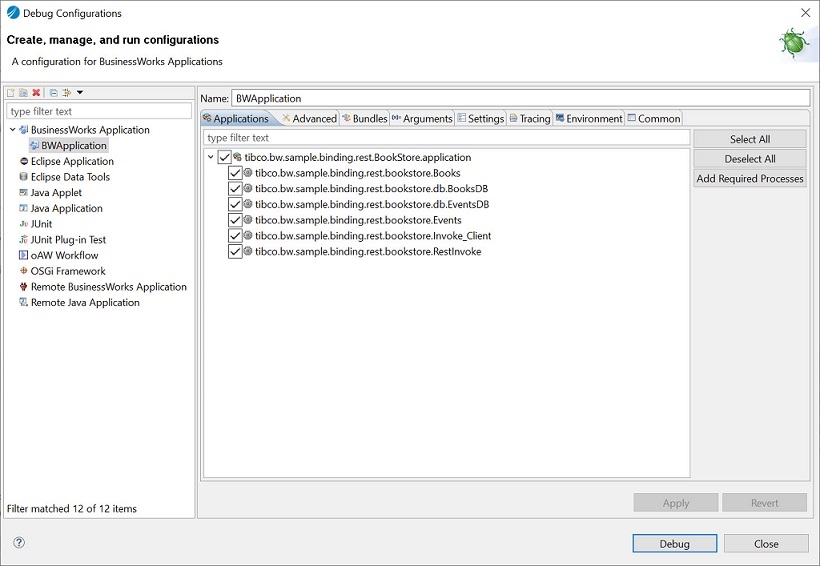
Task: Uncheck the bookstore.RestInvoke process checkbox
Action: click(x=235, y=252)
